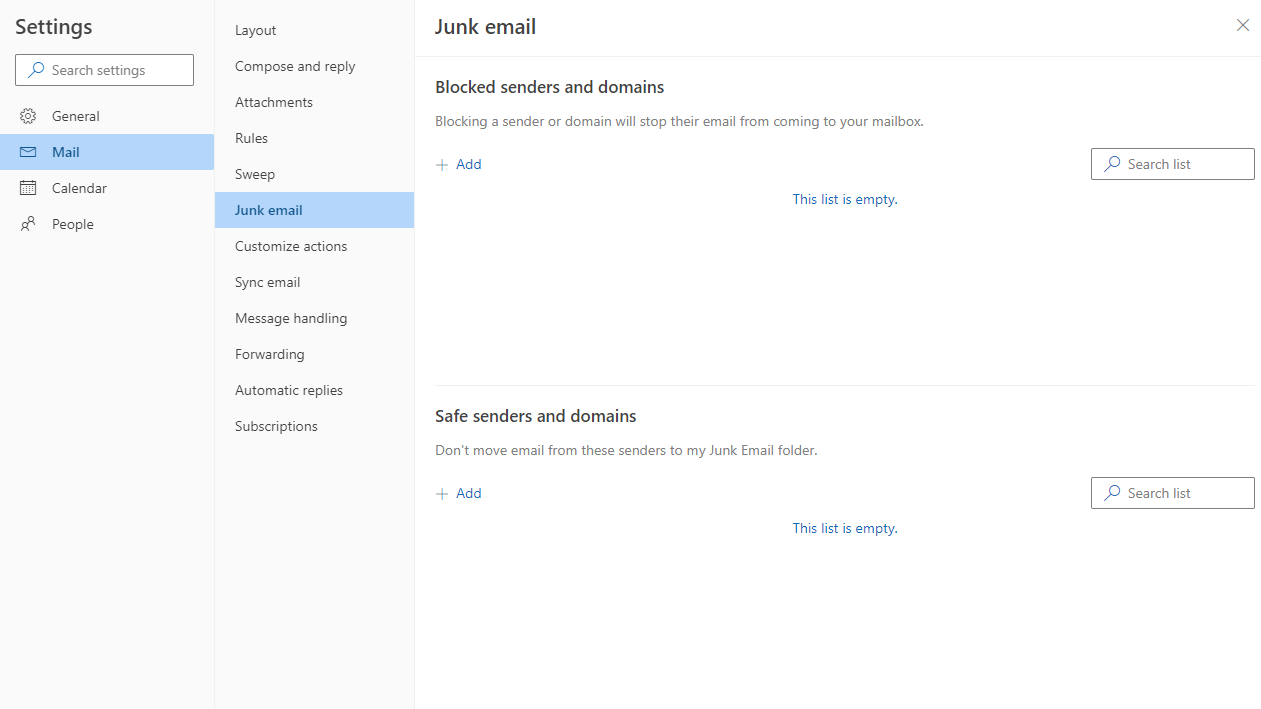The width and height of the screenshot is (1261, 709).
Task: Add a safe sender or domain
Action: 459,493
